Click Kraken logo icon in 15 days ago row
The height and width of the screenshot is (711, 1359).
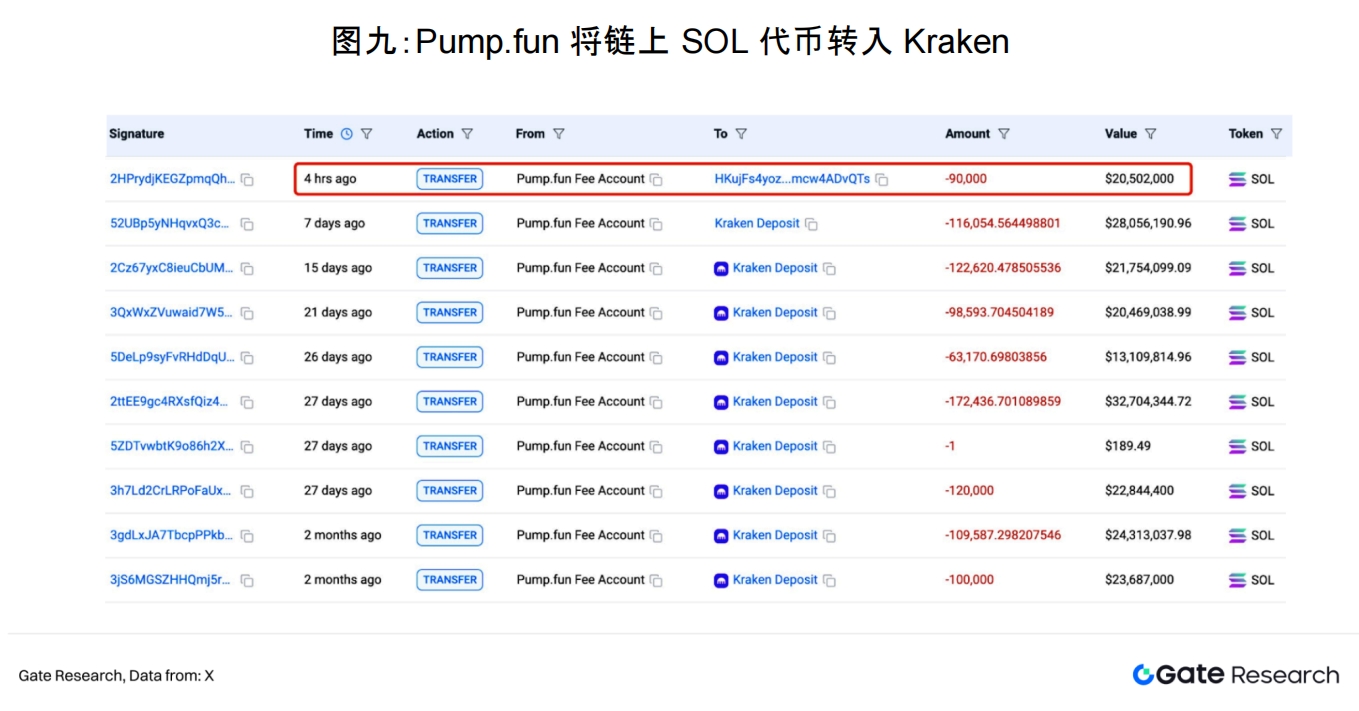pyautogui.click(x=721, y=268)
